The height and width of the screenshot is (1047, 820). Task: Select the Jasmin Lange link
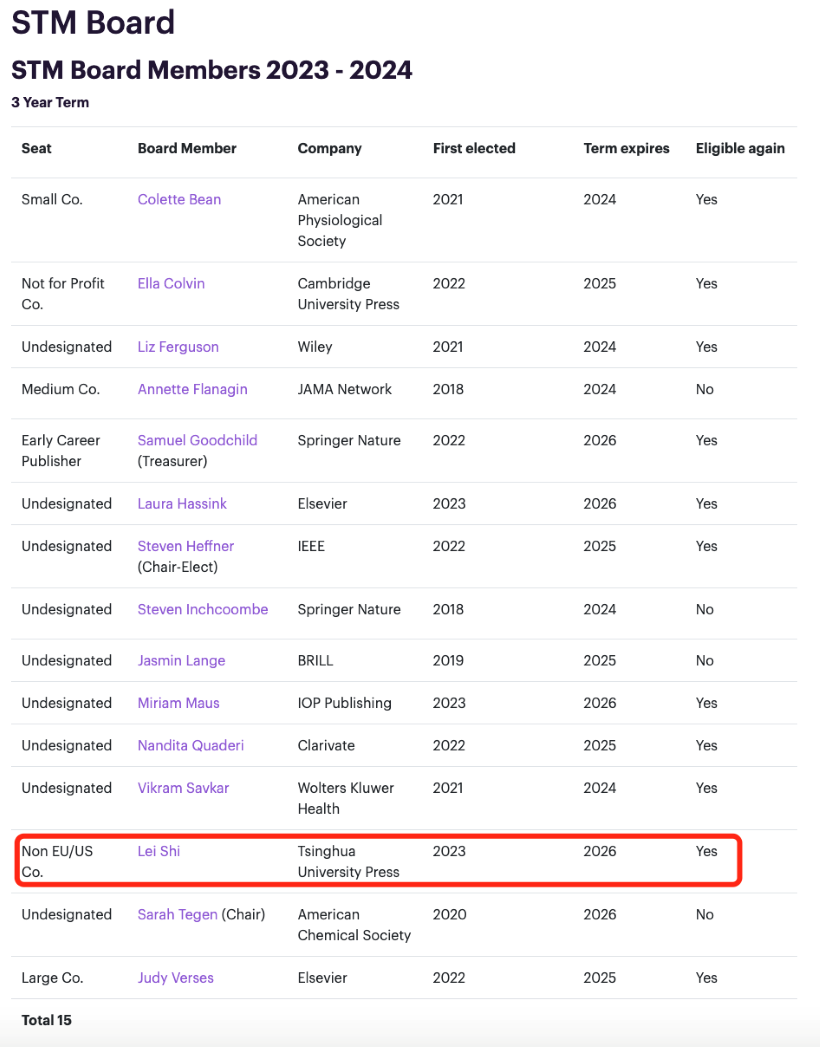(181, 661)
